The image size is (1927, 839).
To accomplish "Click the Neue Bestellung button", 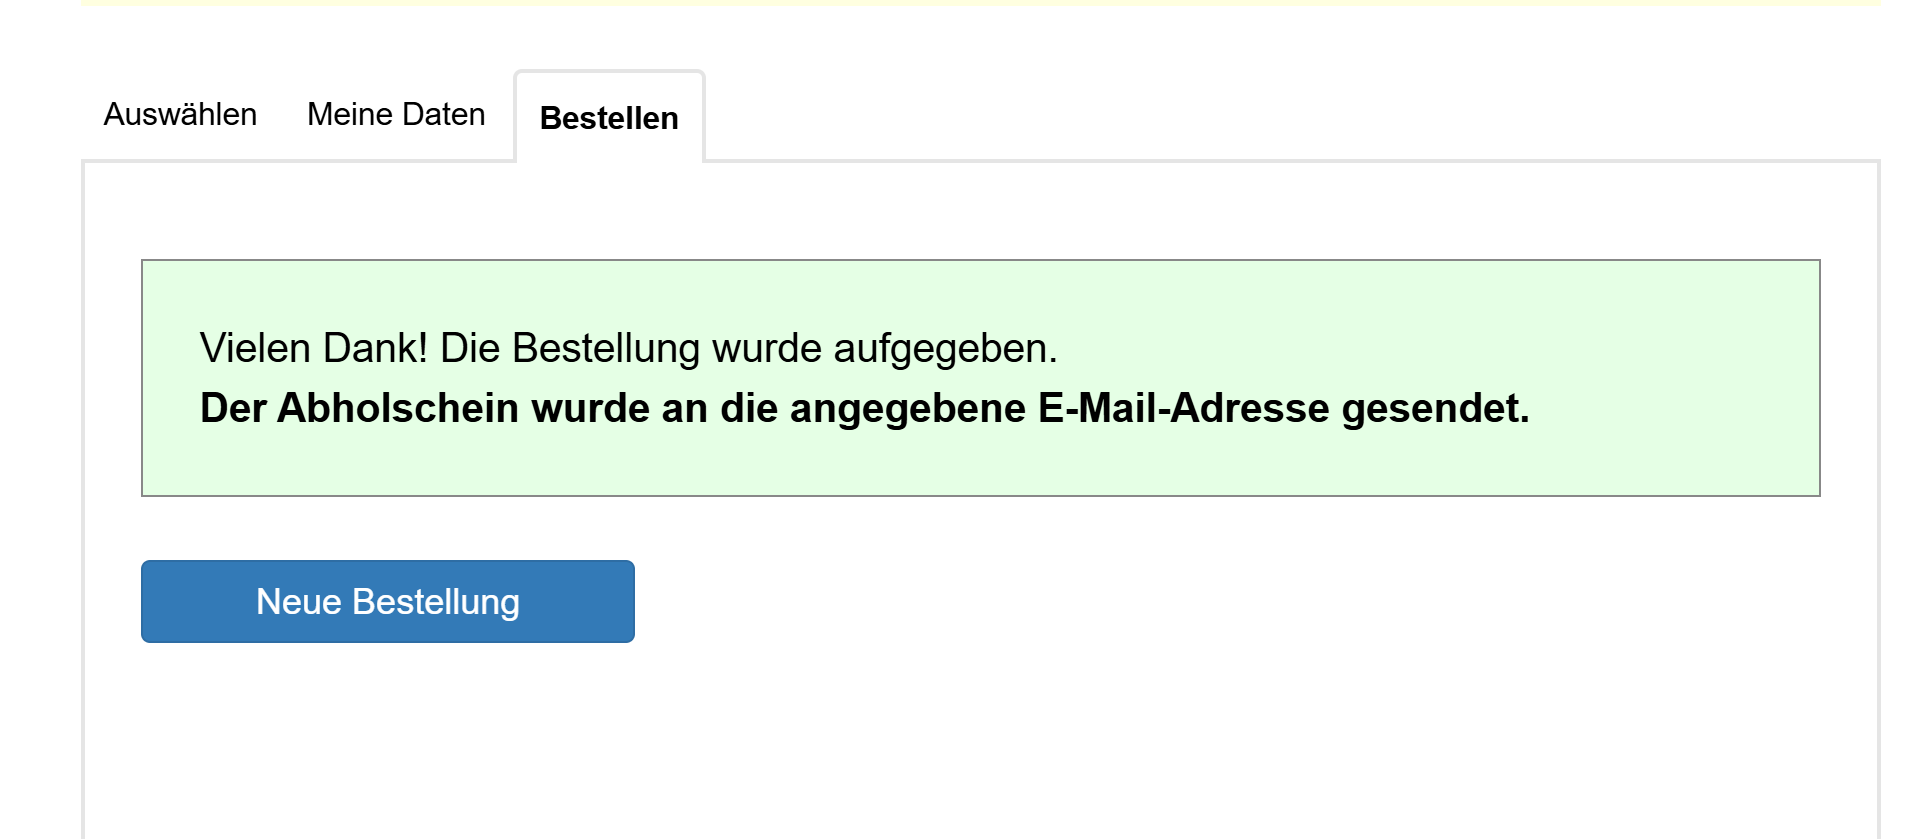I will (388, 601).
